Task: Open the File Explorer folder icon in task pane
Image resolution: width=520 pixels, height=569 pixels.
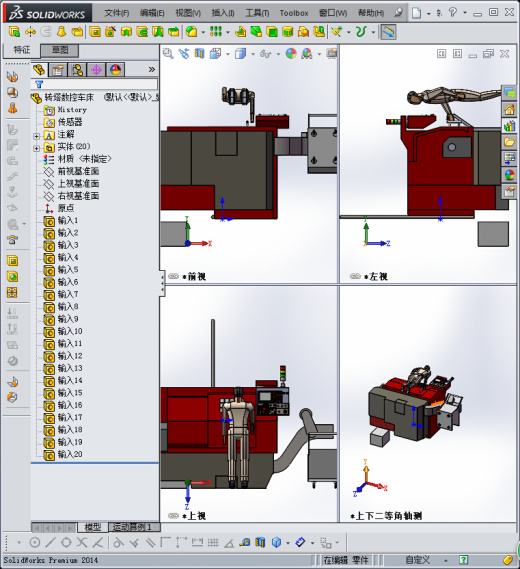Action: click(x=509, y=142)
